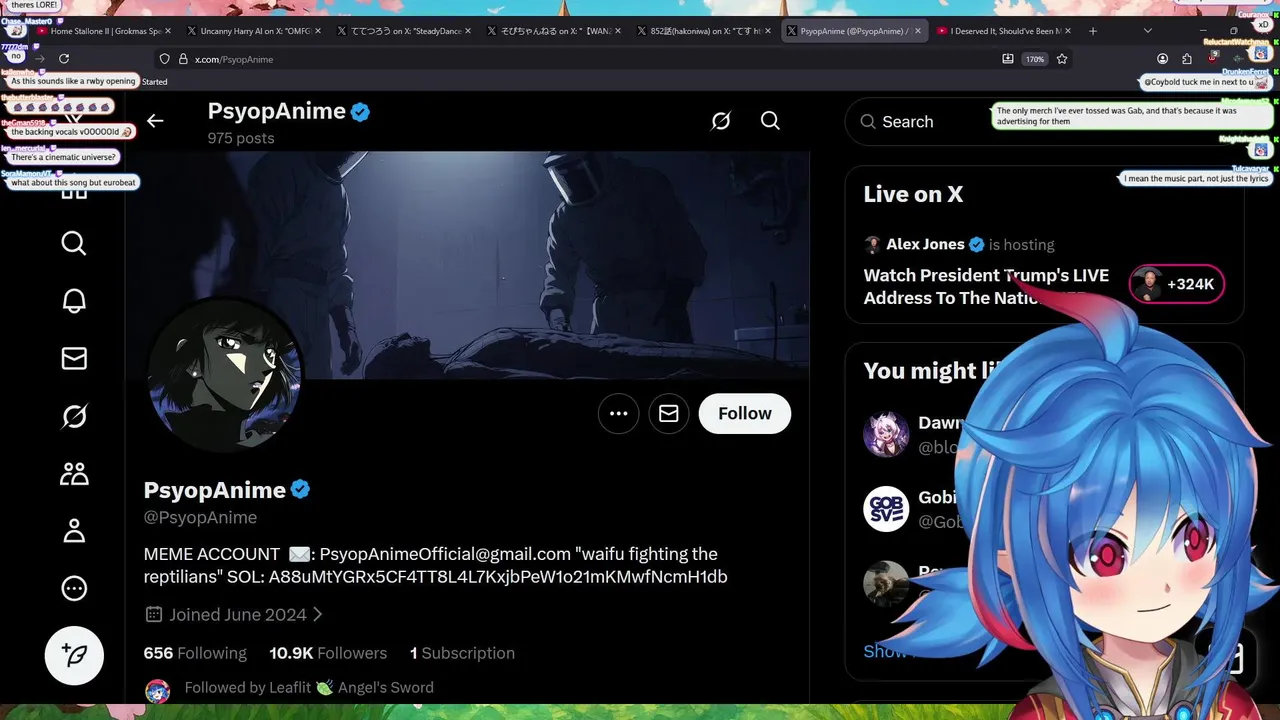Search this profile's posts using the magnifier icon
1280x720 pixels.
coord(770,121)
